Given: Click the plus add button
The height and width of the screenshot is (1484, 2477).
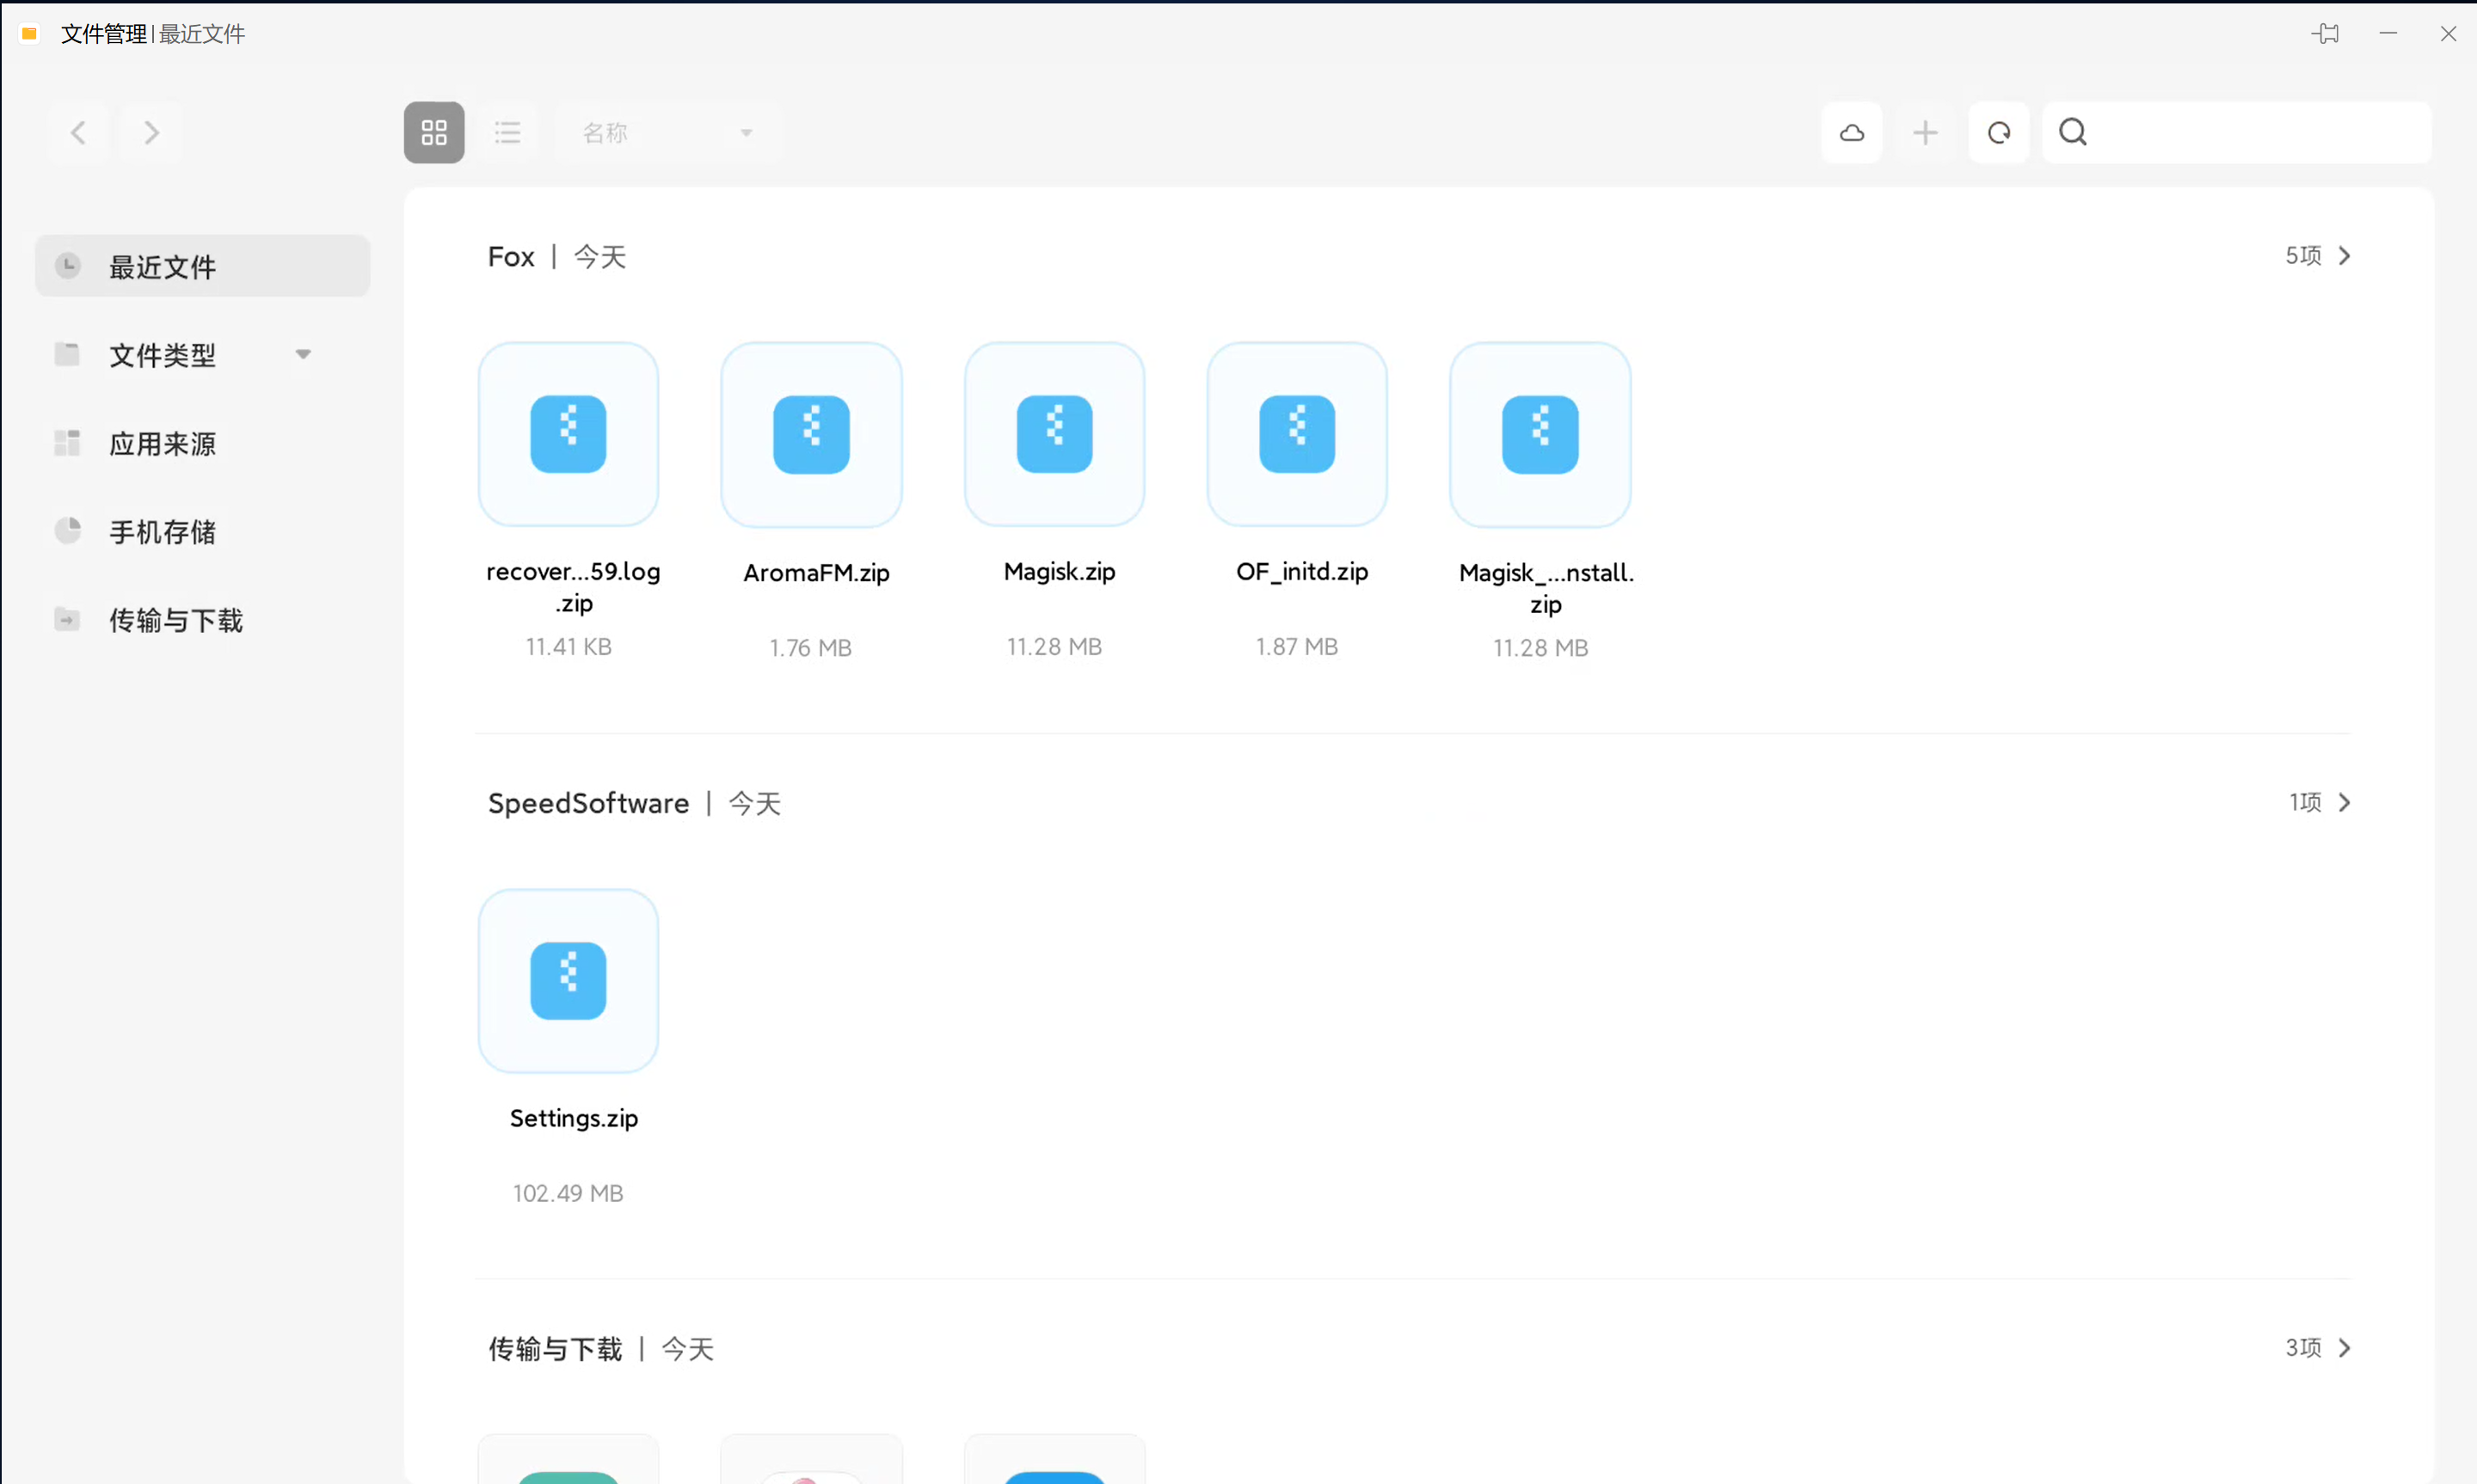Looking at the screenshot, I should pos(1924,132).
